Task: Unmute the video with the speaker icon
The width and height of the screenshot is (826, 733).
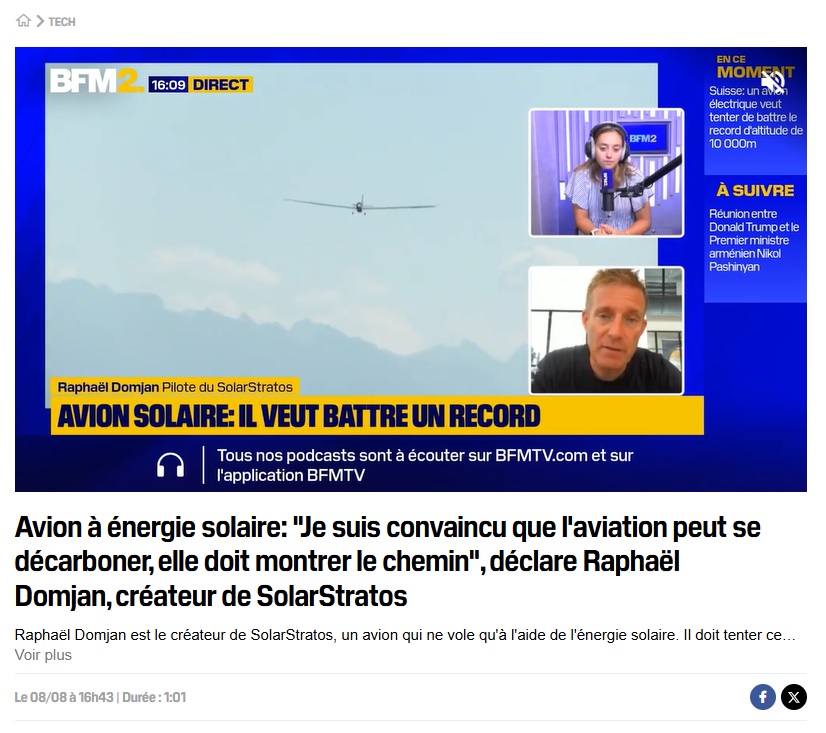Action: (x=773, y=81)
